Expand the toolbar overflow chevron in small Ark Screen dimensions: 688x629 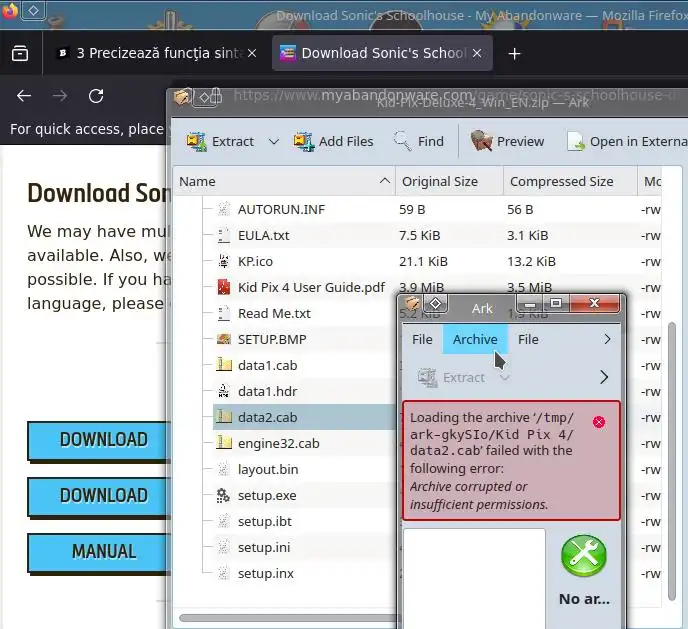click(x=604, y=377)
